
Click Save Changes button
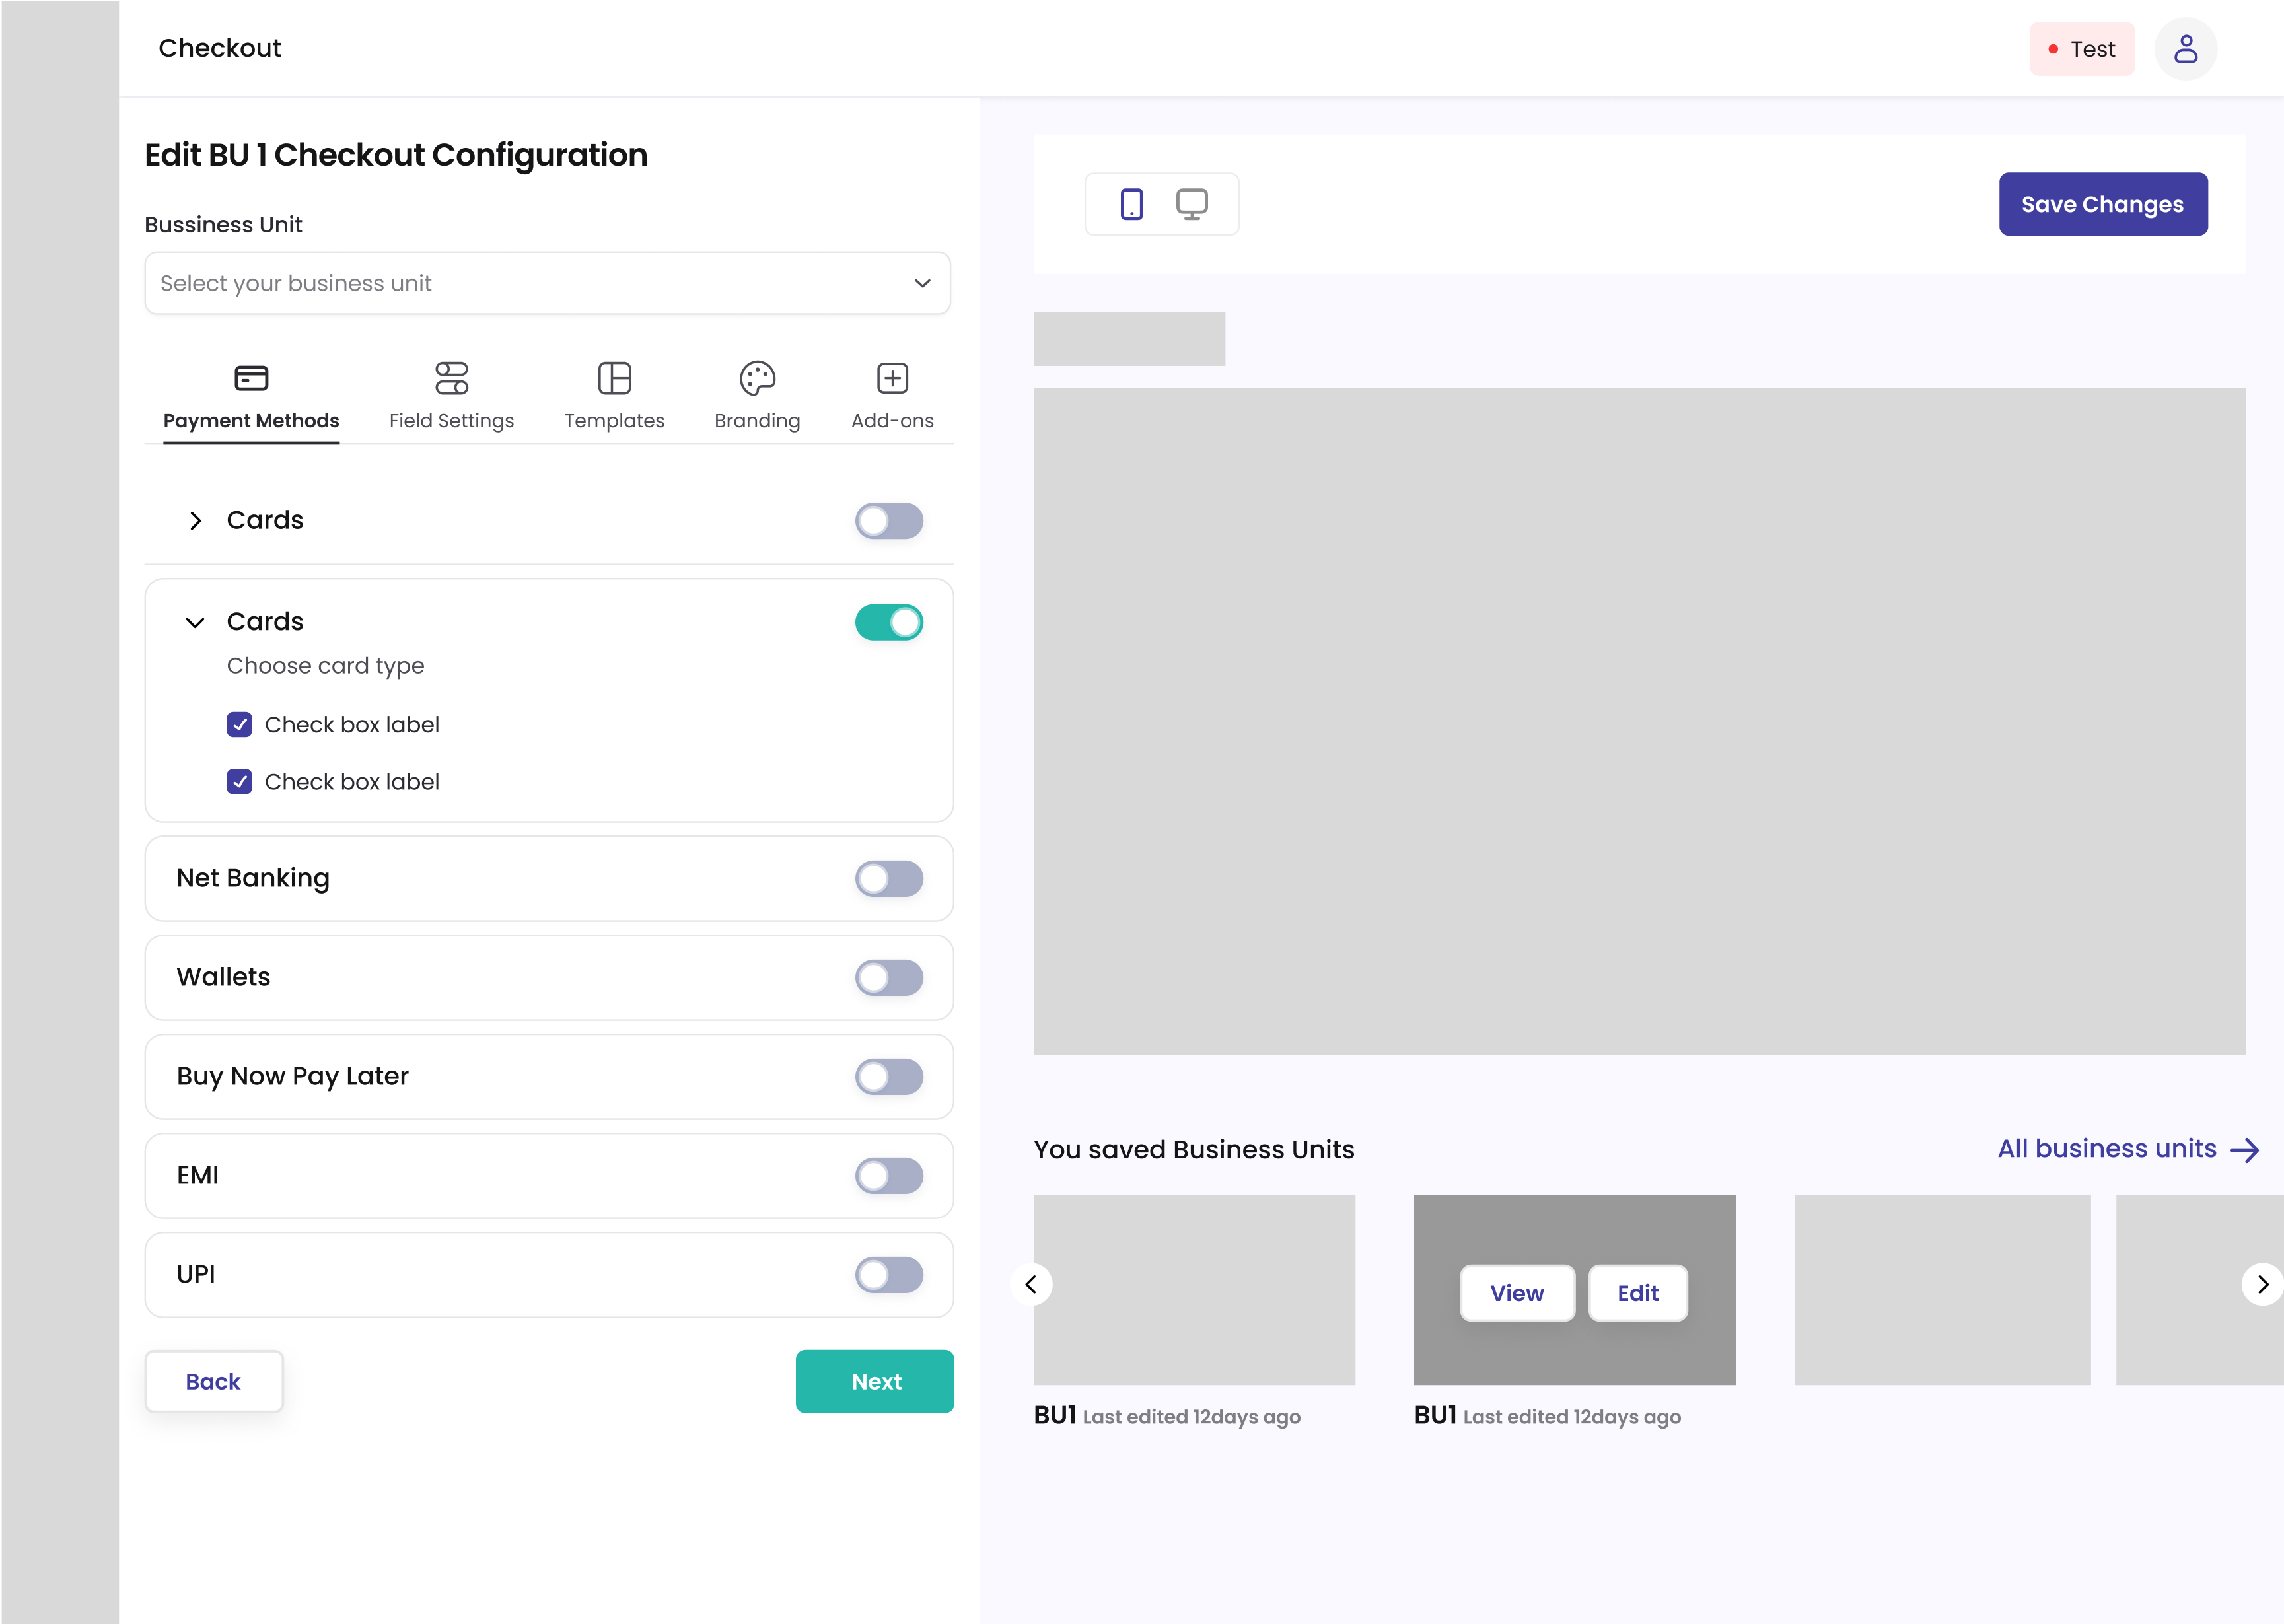pos(2103,204)
